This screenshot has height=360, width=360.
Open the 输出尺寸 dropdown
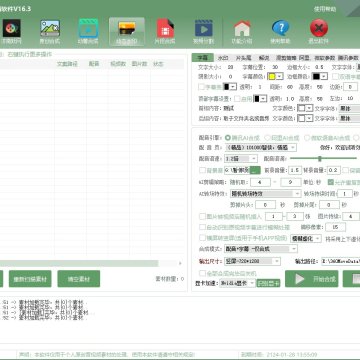point(252,261)
